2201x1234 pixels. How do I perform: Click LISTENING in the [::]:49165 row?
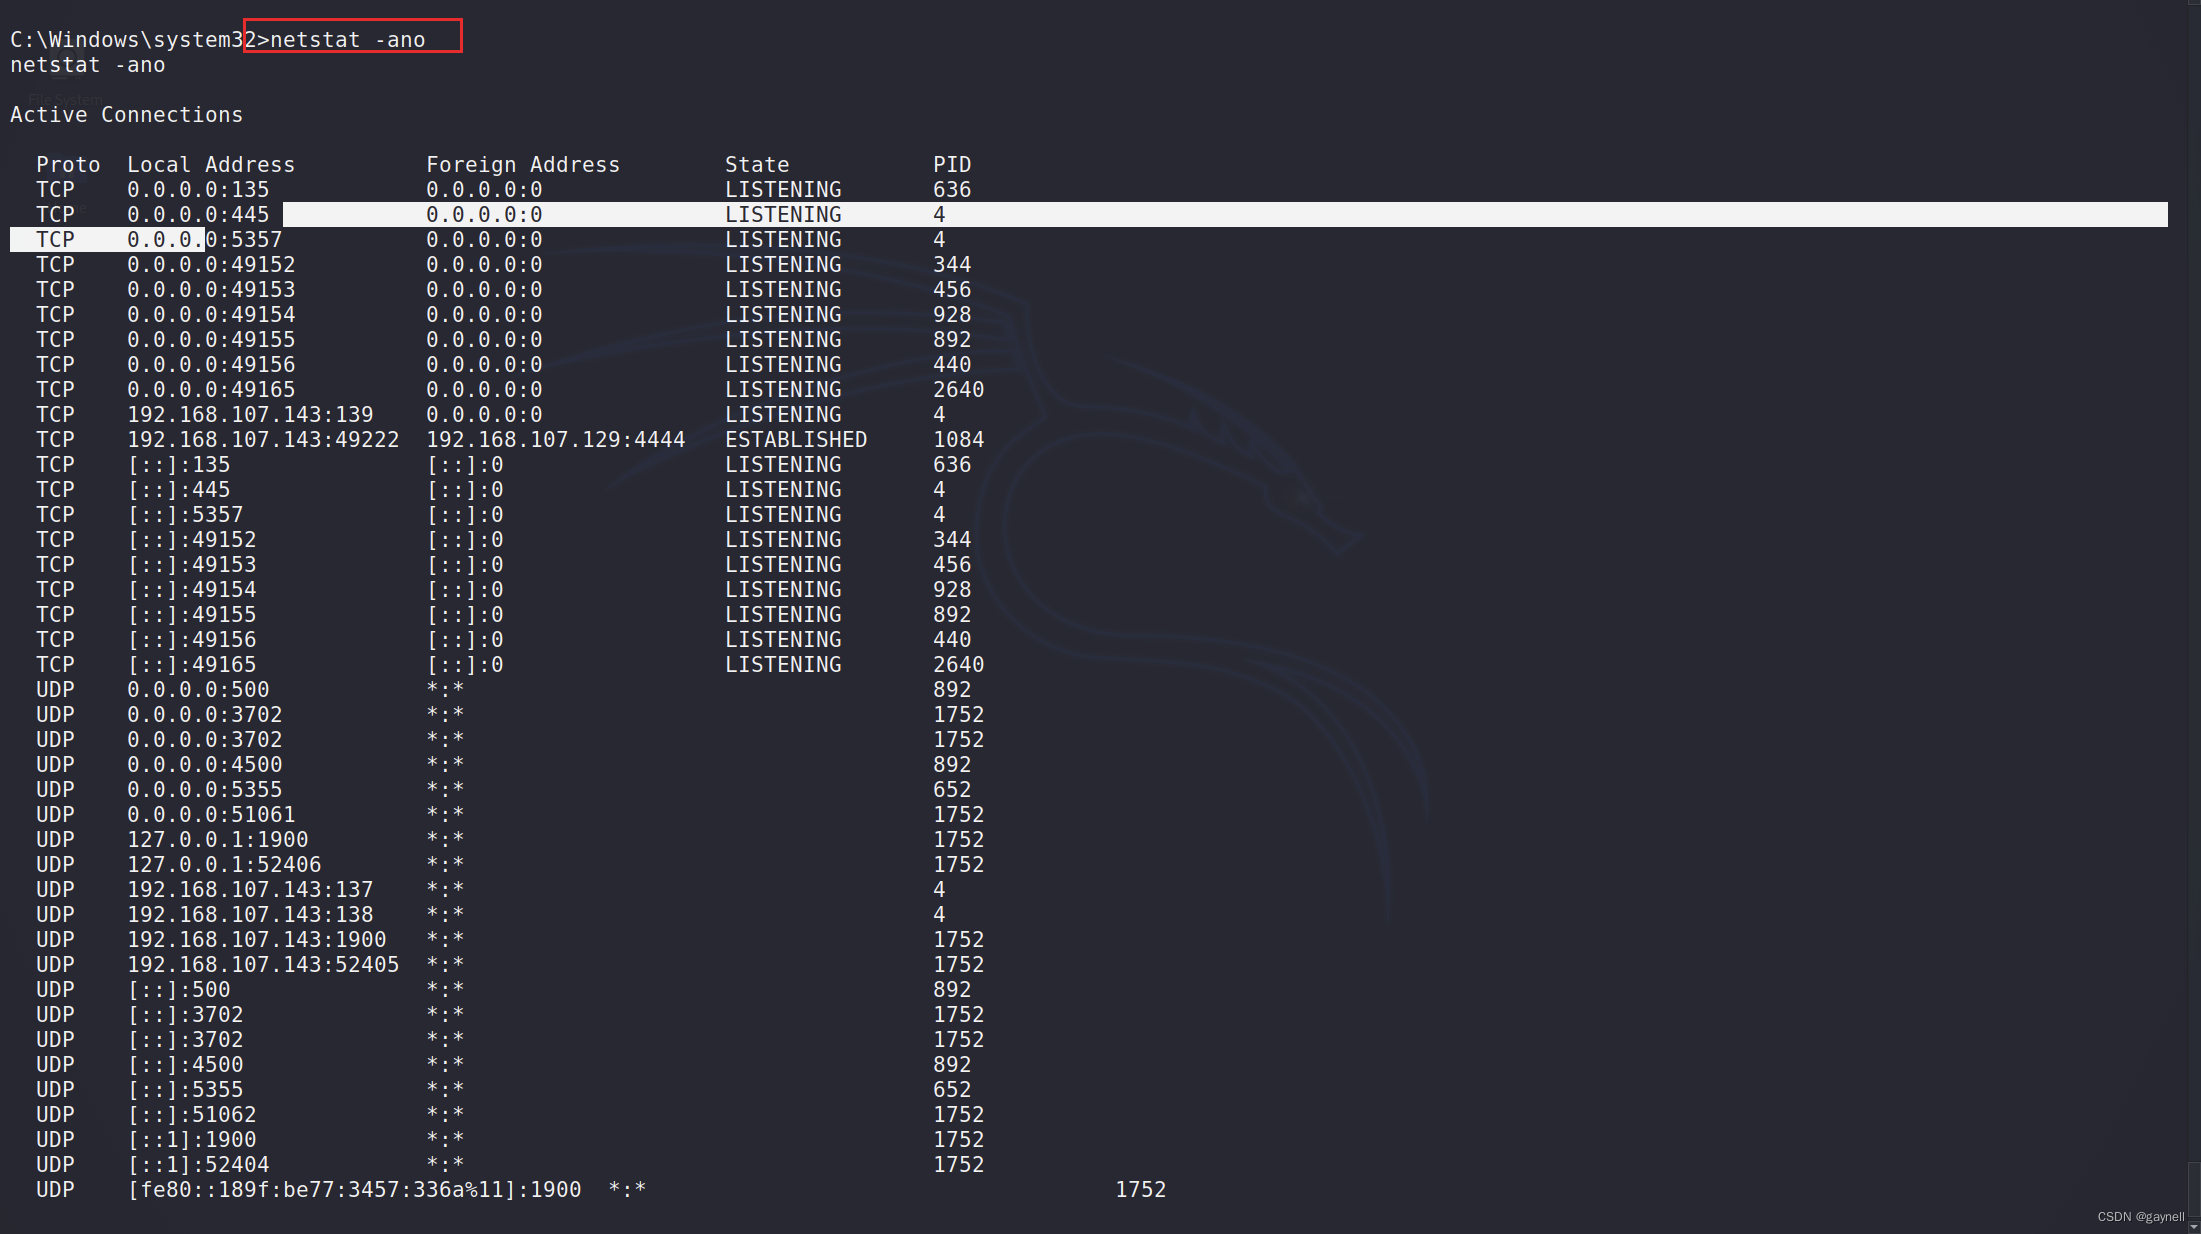pos(783,665)
